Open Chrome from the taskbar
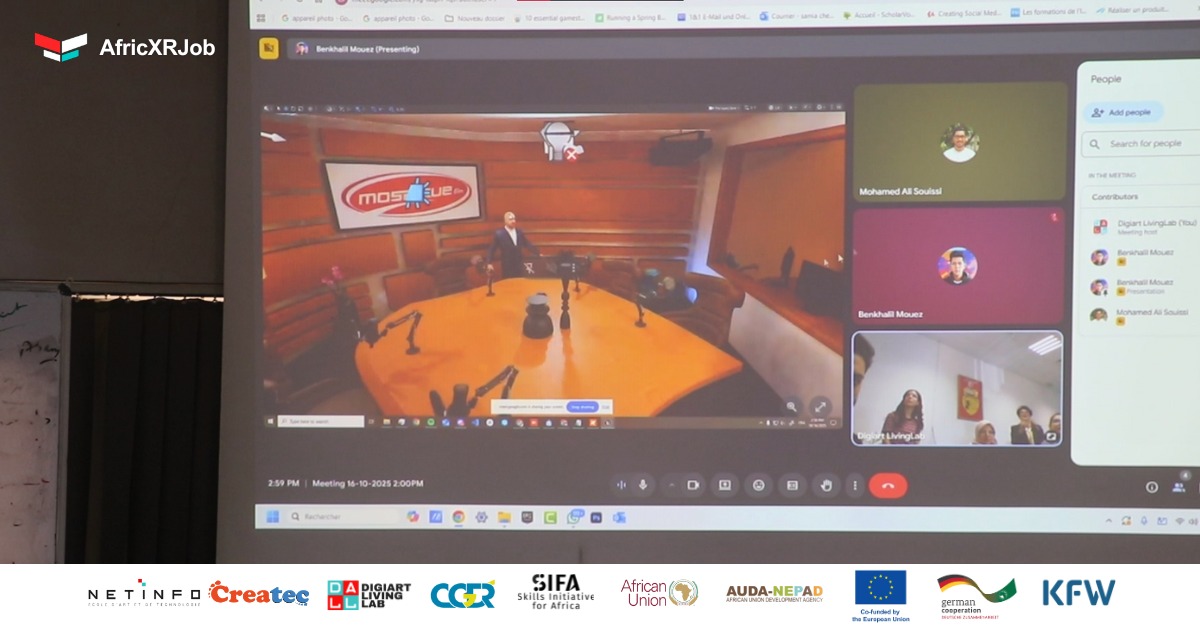 (x=458, y=517)
